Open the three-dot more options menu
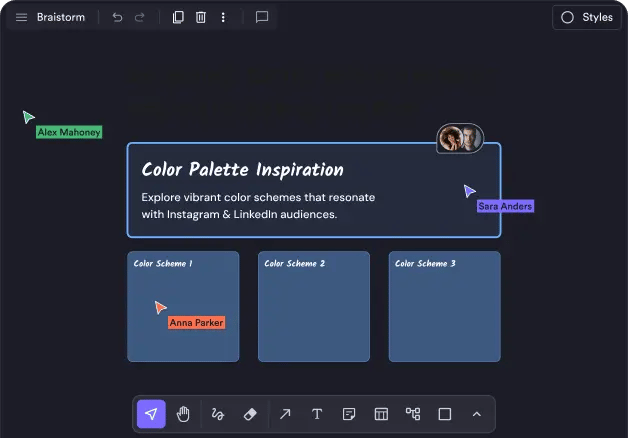The height and width of the screenshot is (438, 628). (223, 17)
